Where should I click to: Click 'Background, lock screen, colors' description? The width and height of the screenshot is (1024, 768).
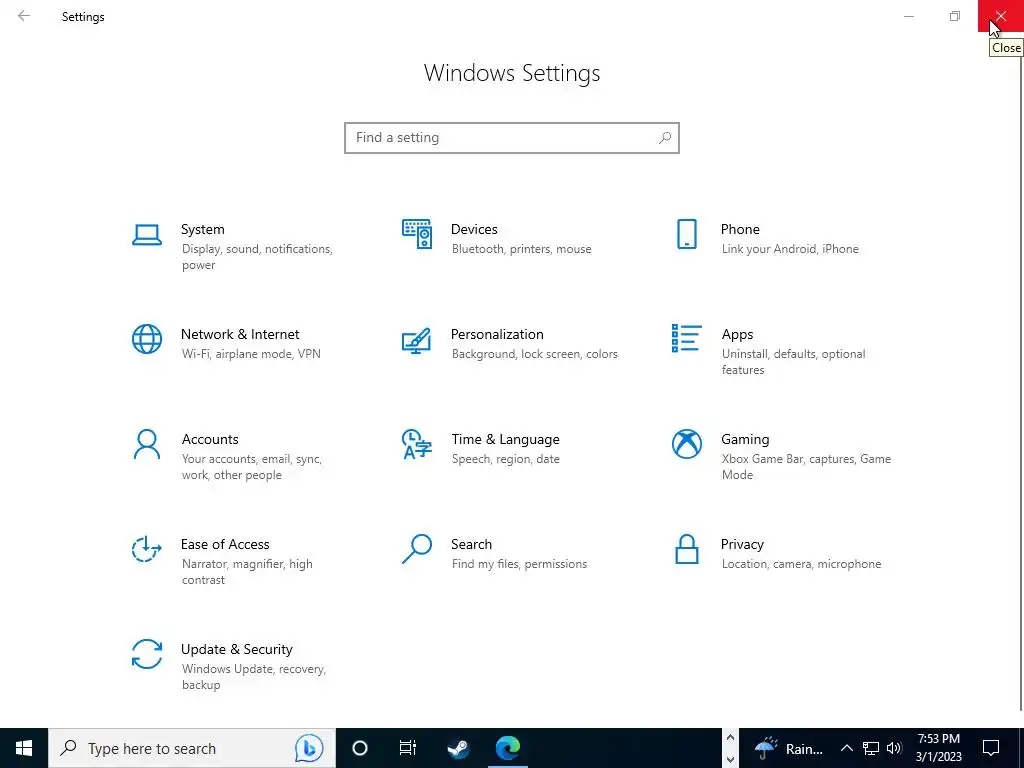534,354
